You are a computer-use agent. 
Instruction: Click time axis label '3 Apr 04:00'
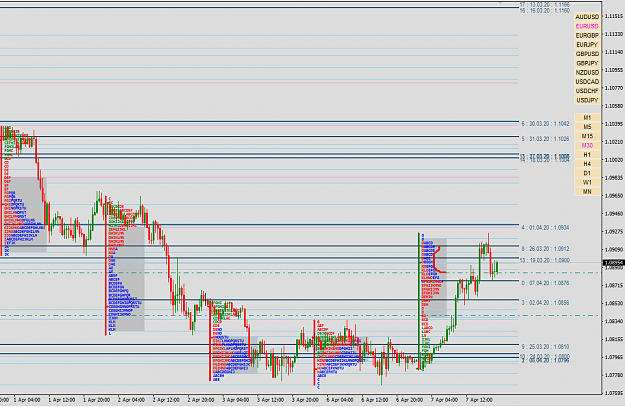click(x=236, y=399)
